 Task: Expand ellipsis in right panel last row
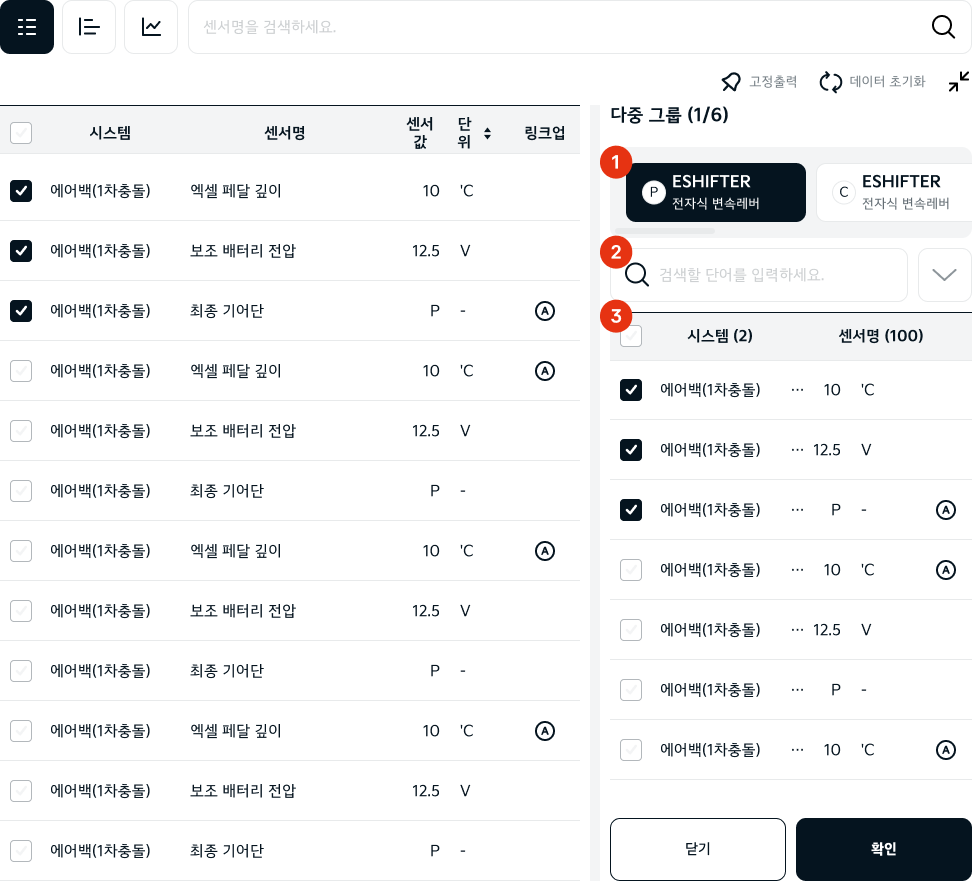(x=797, y=750)
